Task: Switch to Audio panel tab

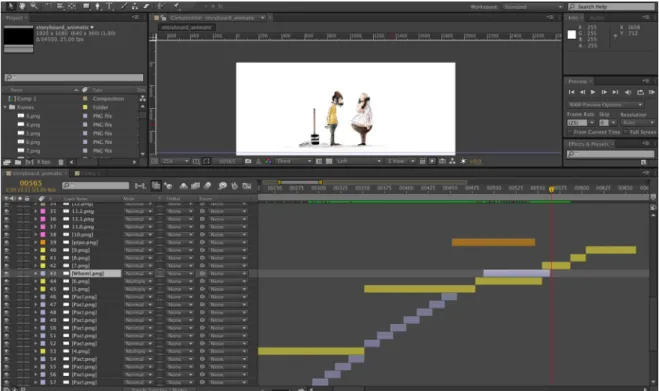Action: pyautogui.click(x=597, y=18)
